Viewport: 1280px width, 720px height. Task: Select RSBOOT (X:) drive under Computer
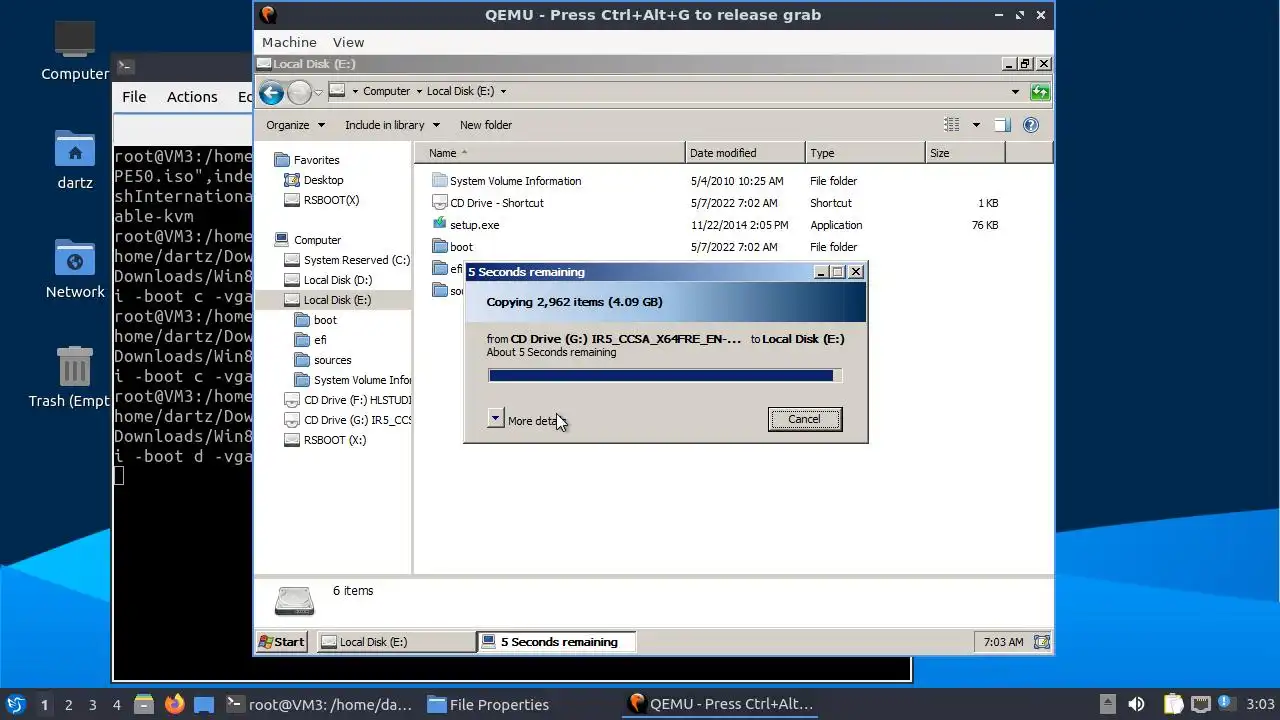click(x=325, y=440)
